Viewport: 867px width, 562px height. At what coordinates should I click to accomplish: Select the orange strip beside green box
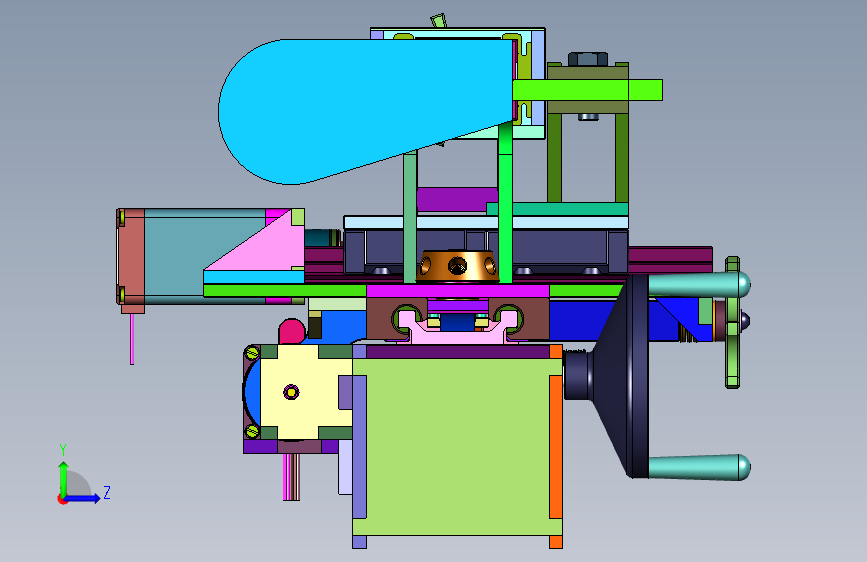pos(556,447)
